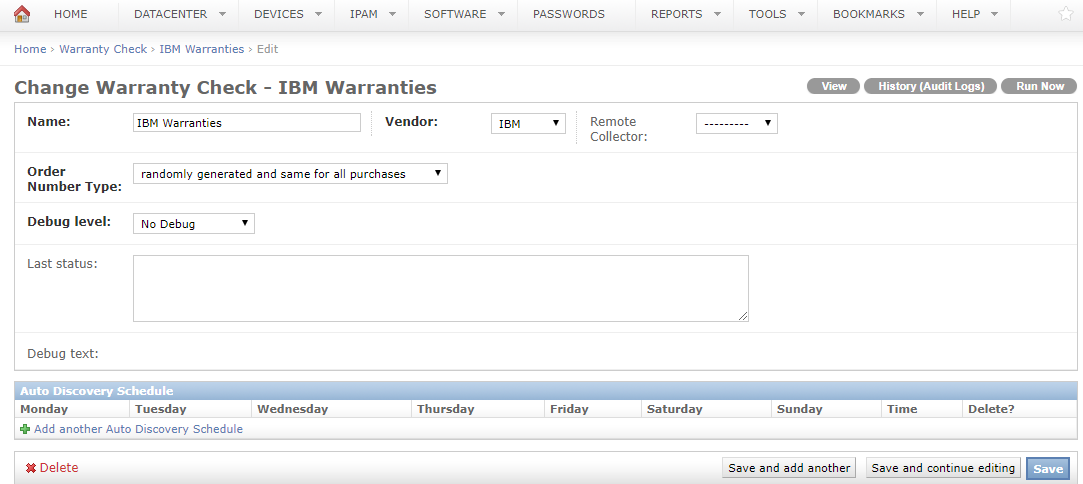Click the page title Change Warranty Check
Viewport: 1083px width, 484px height.
225,88
